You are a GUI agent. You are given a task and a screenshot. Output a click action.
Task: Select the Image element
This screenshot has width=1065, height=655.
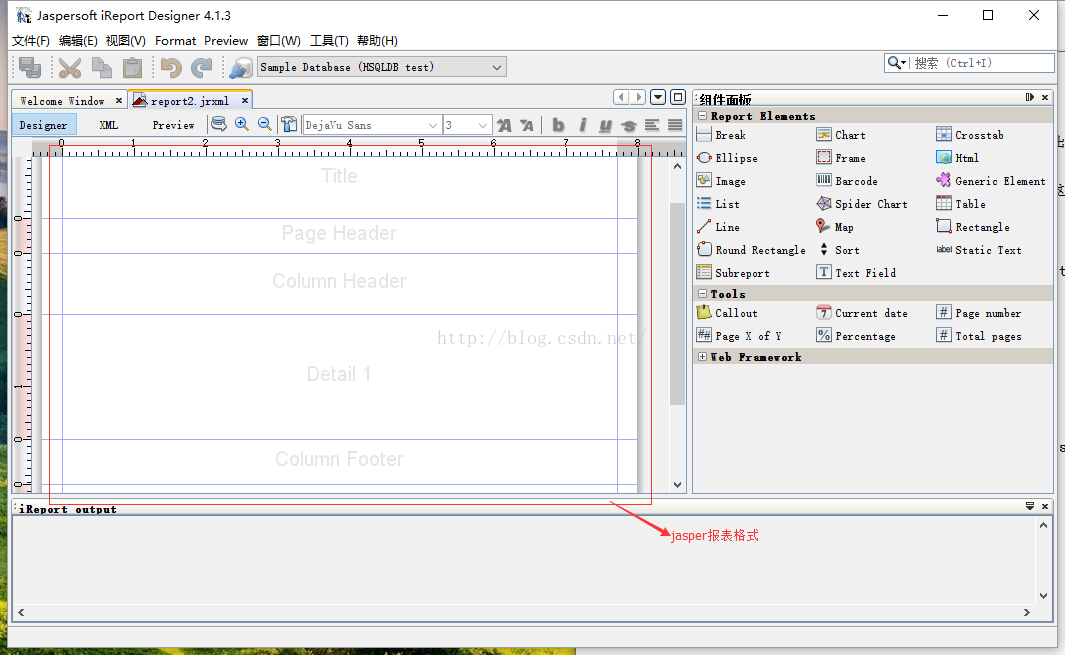point(721,181)
